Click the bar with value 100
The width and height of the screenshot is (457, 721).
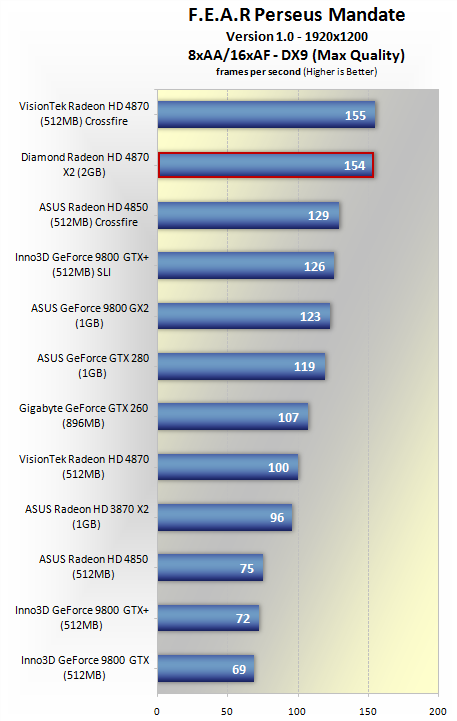228,467
